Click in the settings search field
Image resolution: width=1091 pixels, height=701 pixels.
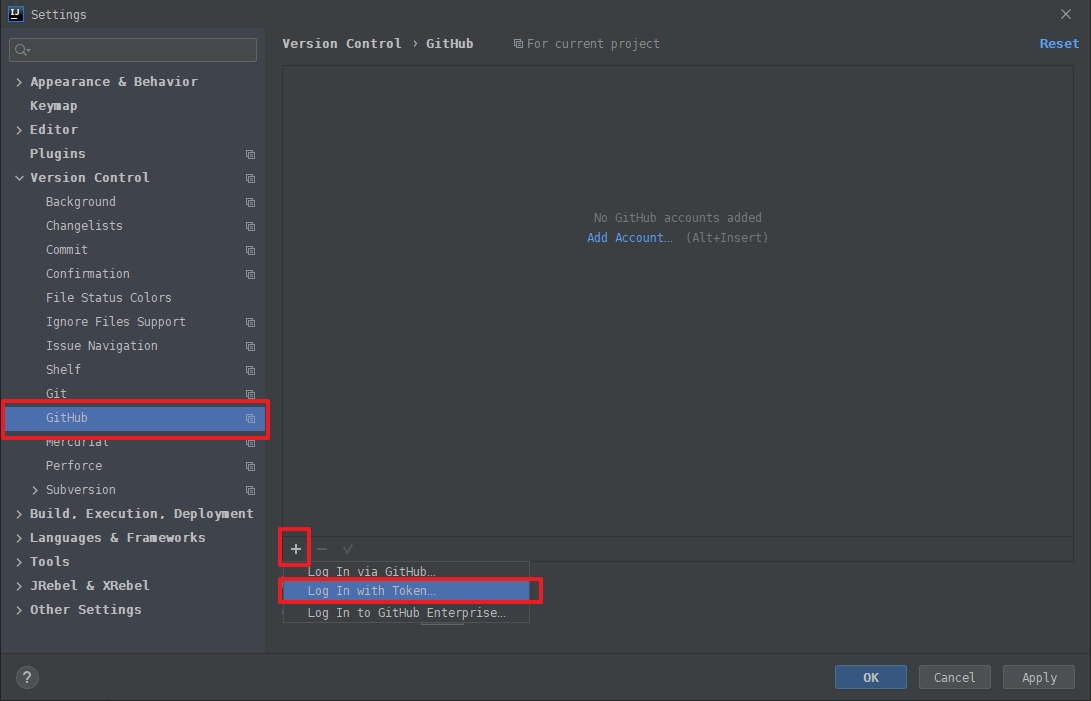(x=133, y=49)
